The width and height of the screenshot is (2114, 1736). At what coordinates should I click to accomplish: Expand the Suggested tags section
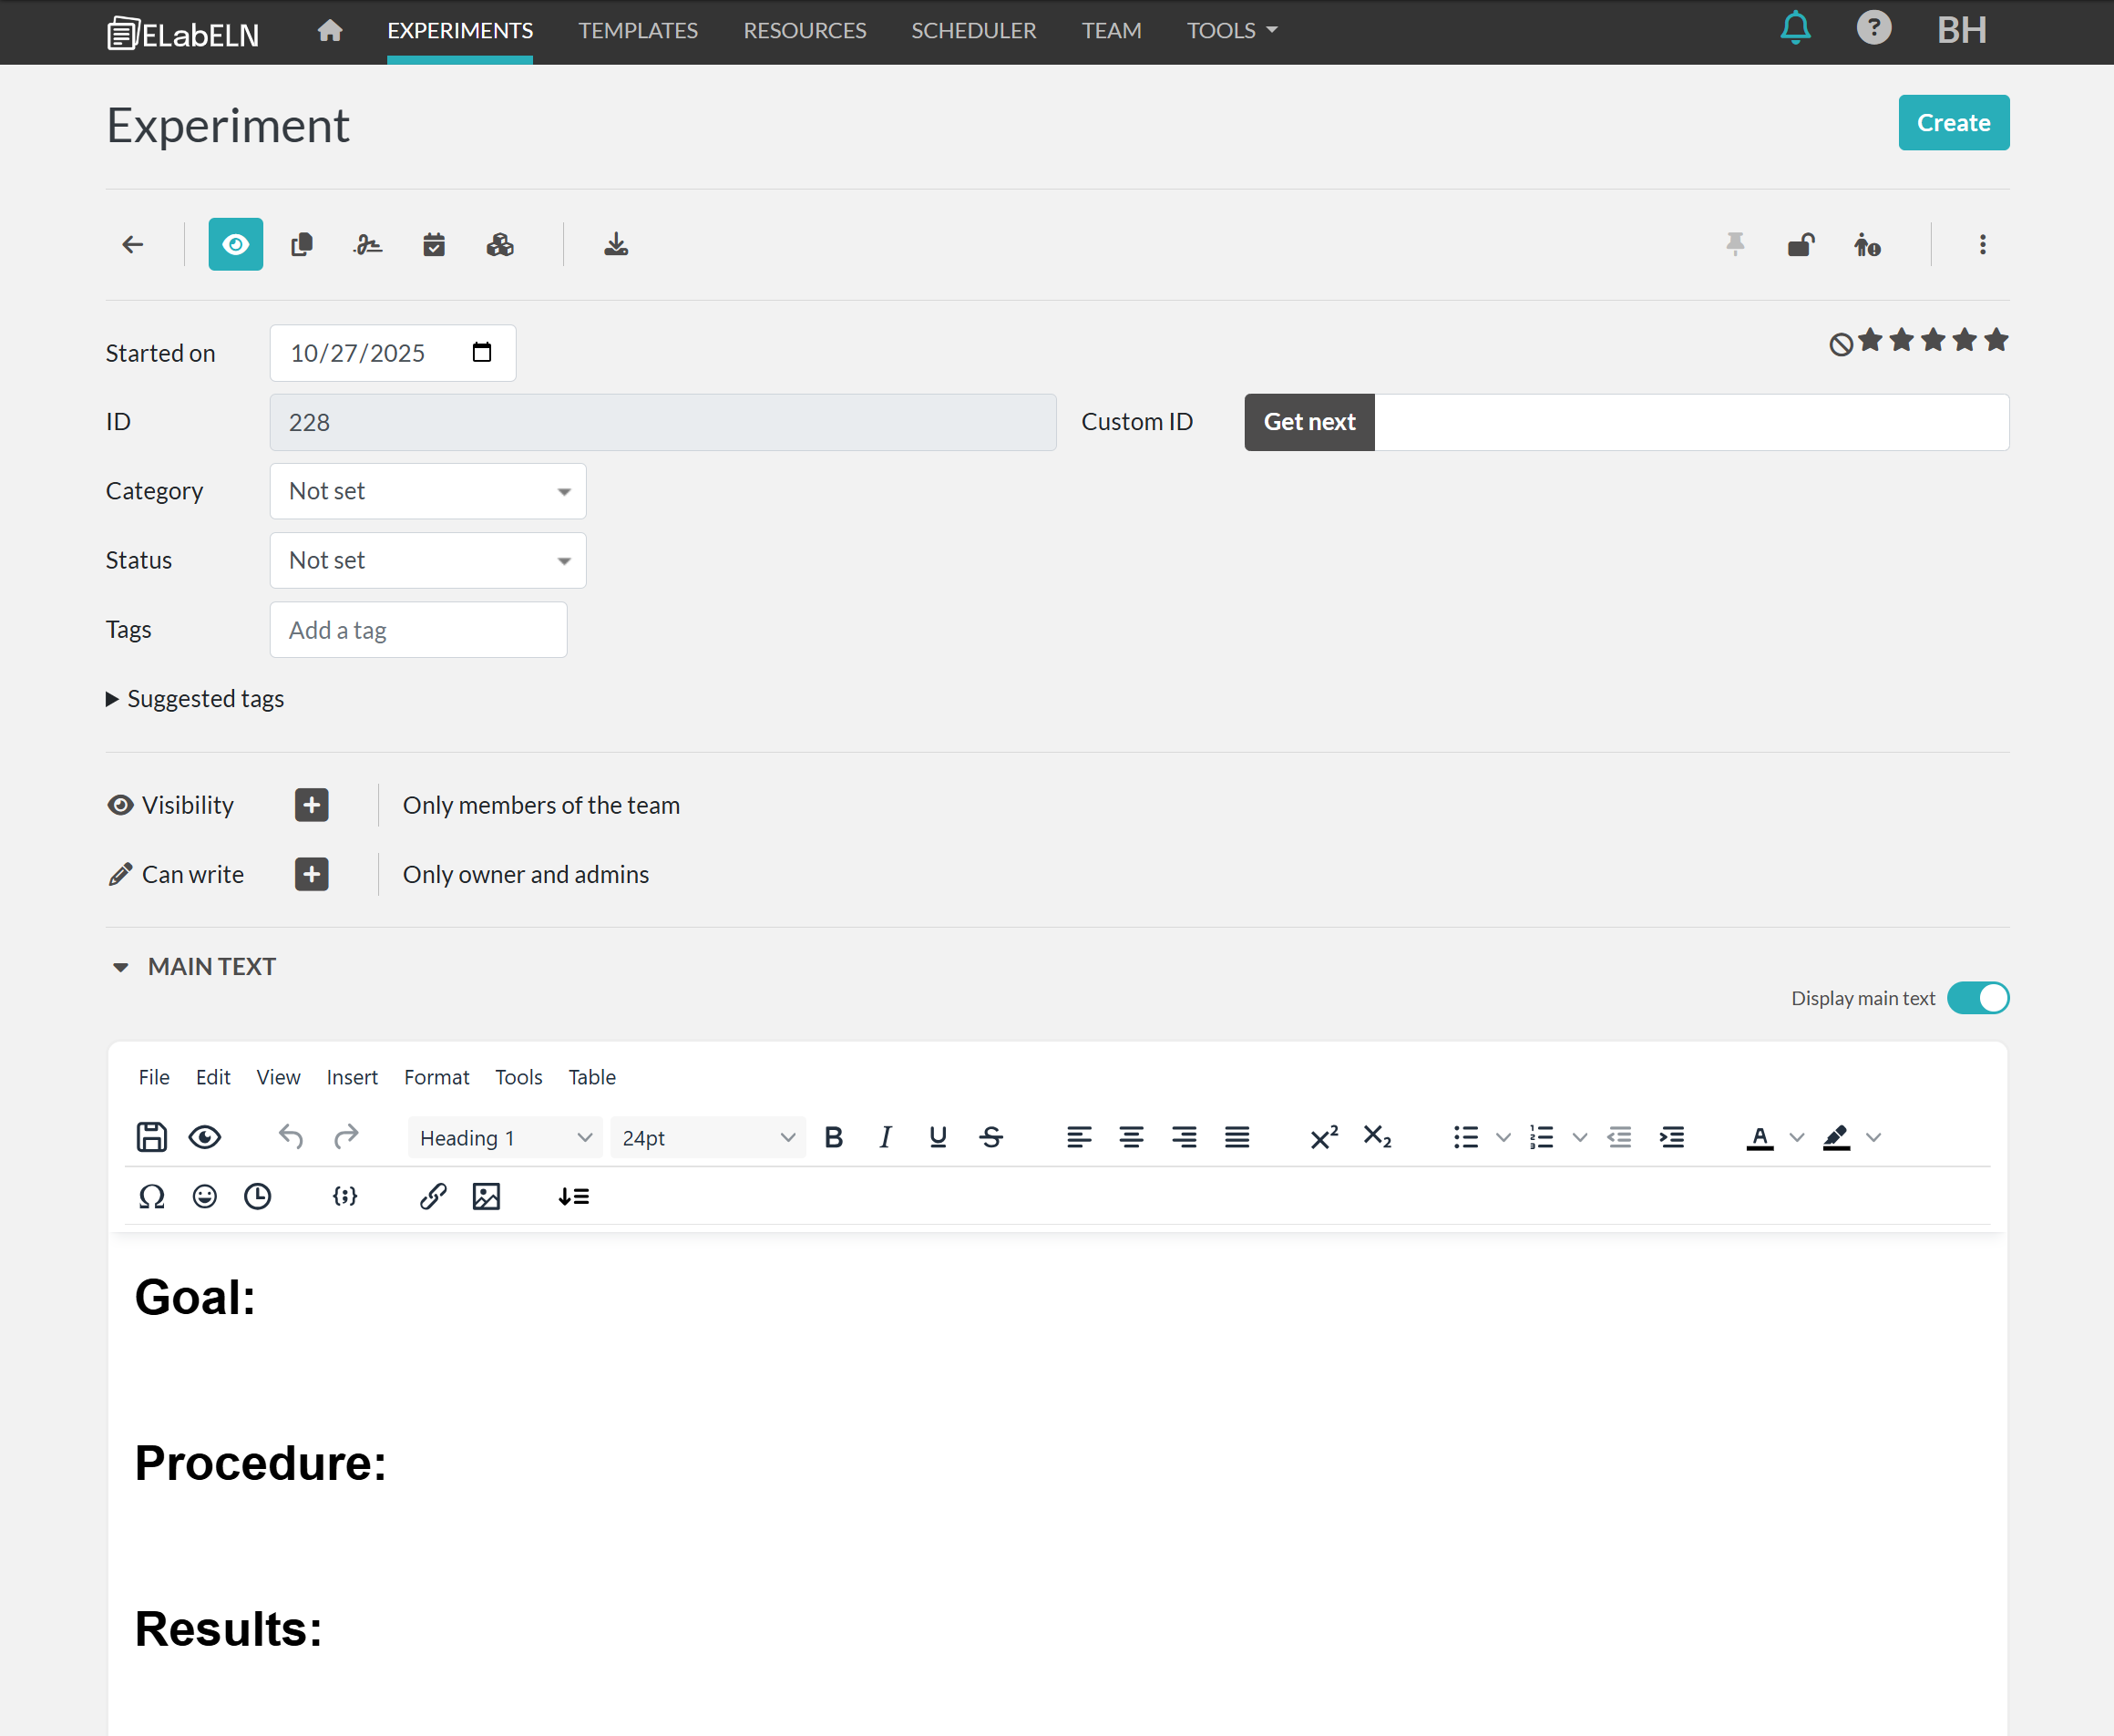click(195, 698)
